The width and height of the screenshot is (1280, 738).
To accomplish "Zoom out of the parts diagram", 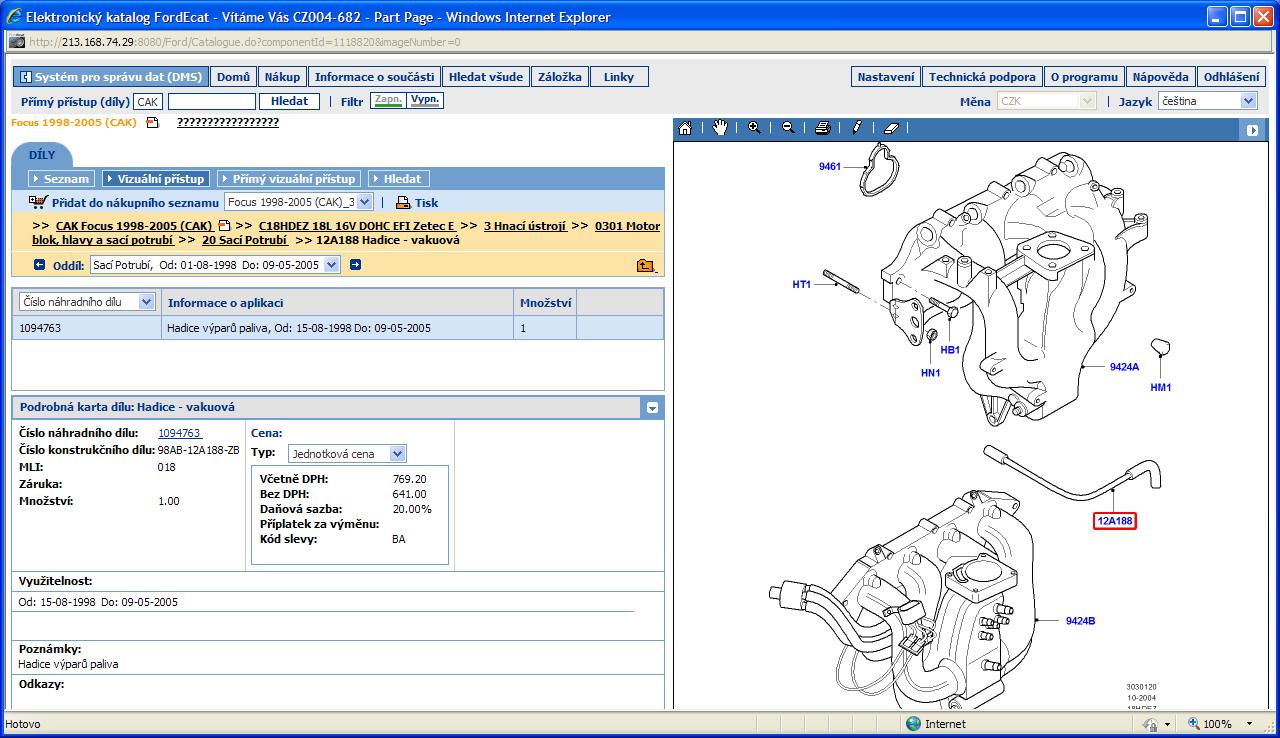I will 788,129.
